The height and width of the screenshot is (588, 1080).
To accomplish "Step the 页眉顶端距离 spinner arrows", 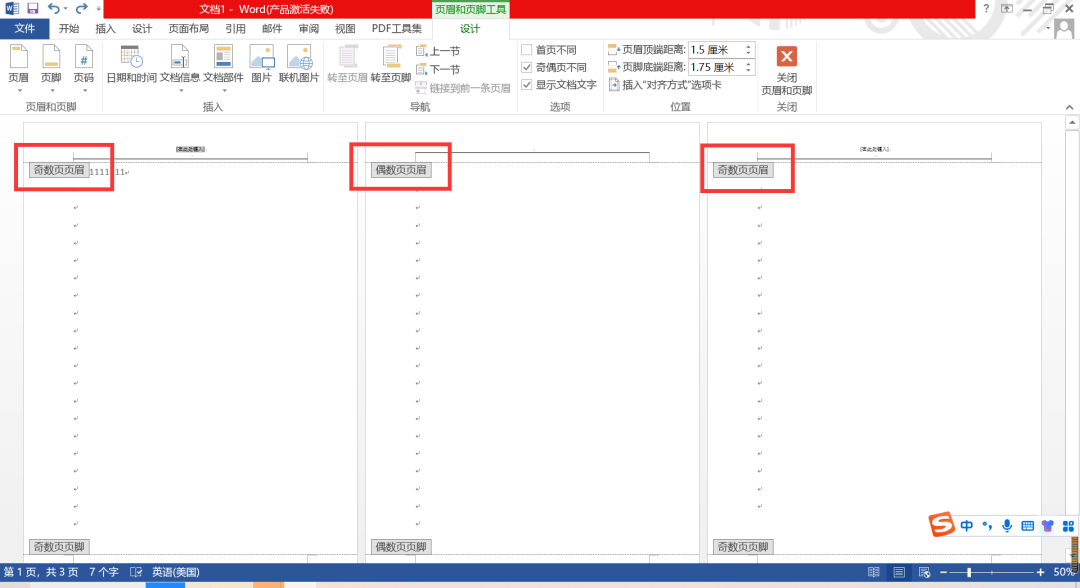I will [x=749, y=50].
